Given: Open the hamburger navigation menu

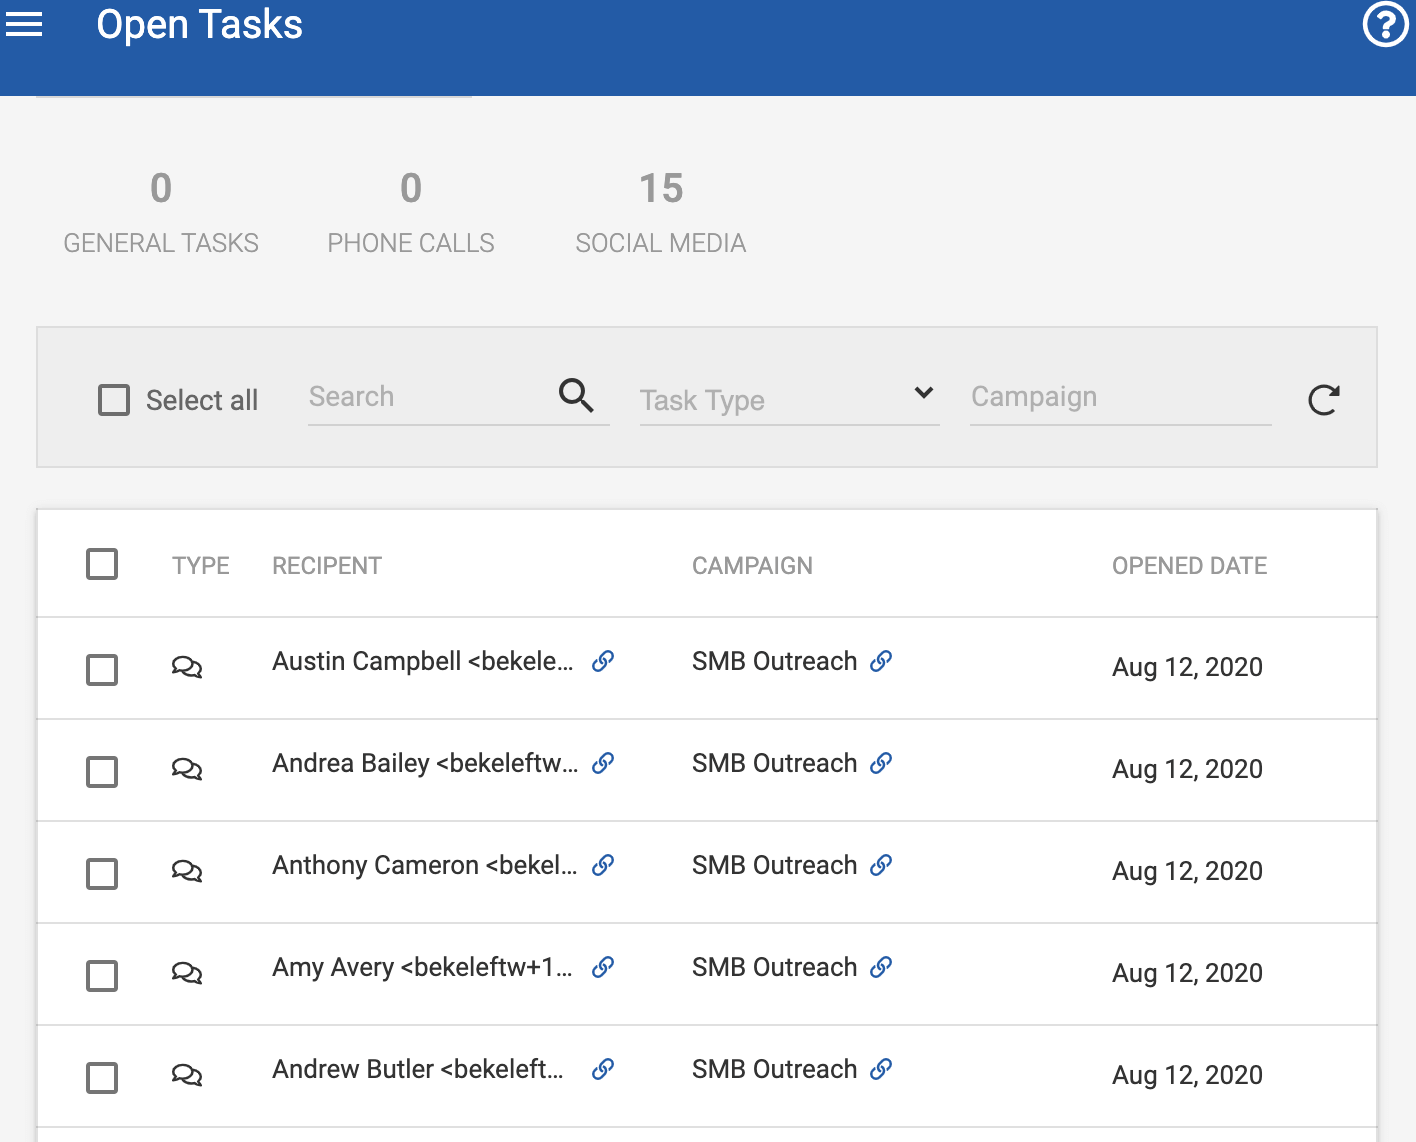Looking at the screenshot, I should tap(24, 24).
